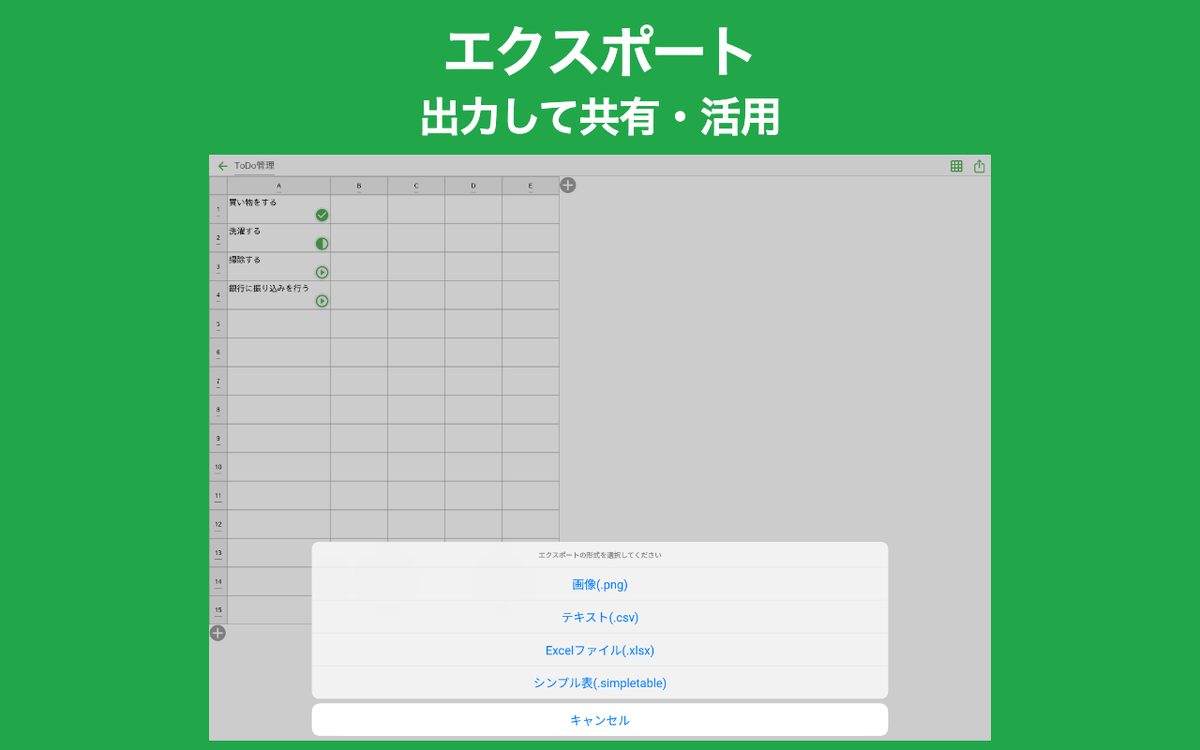Image resolution: width=1200 pixels, height=750 pixels.
Task: Select column A header
Action: click(x=279, y=186)
